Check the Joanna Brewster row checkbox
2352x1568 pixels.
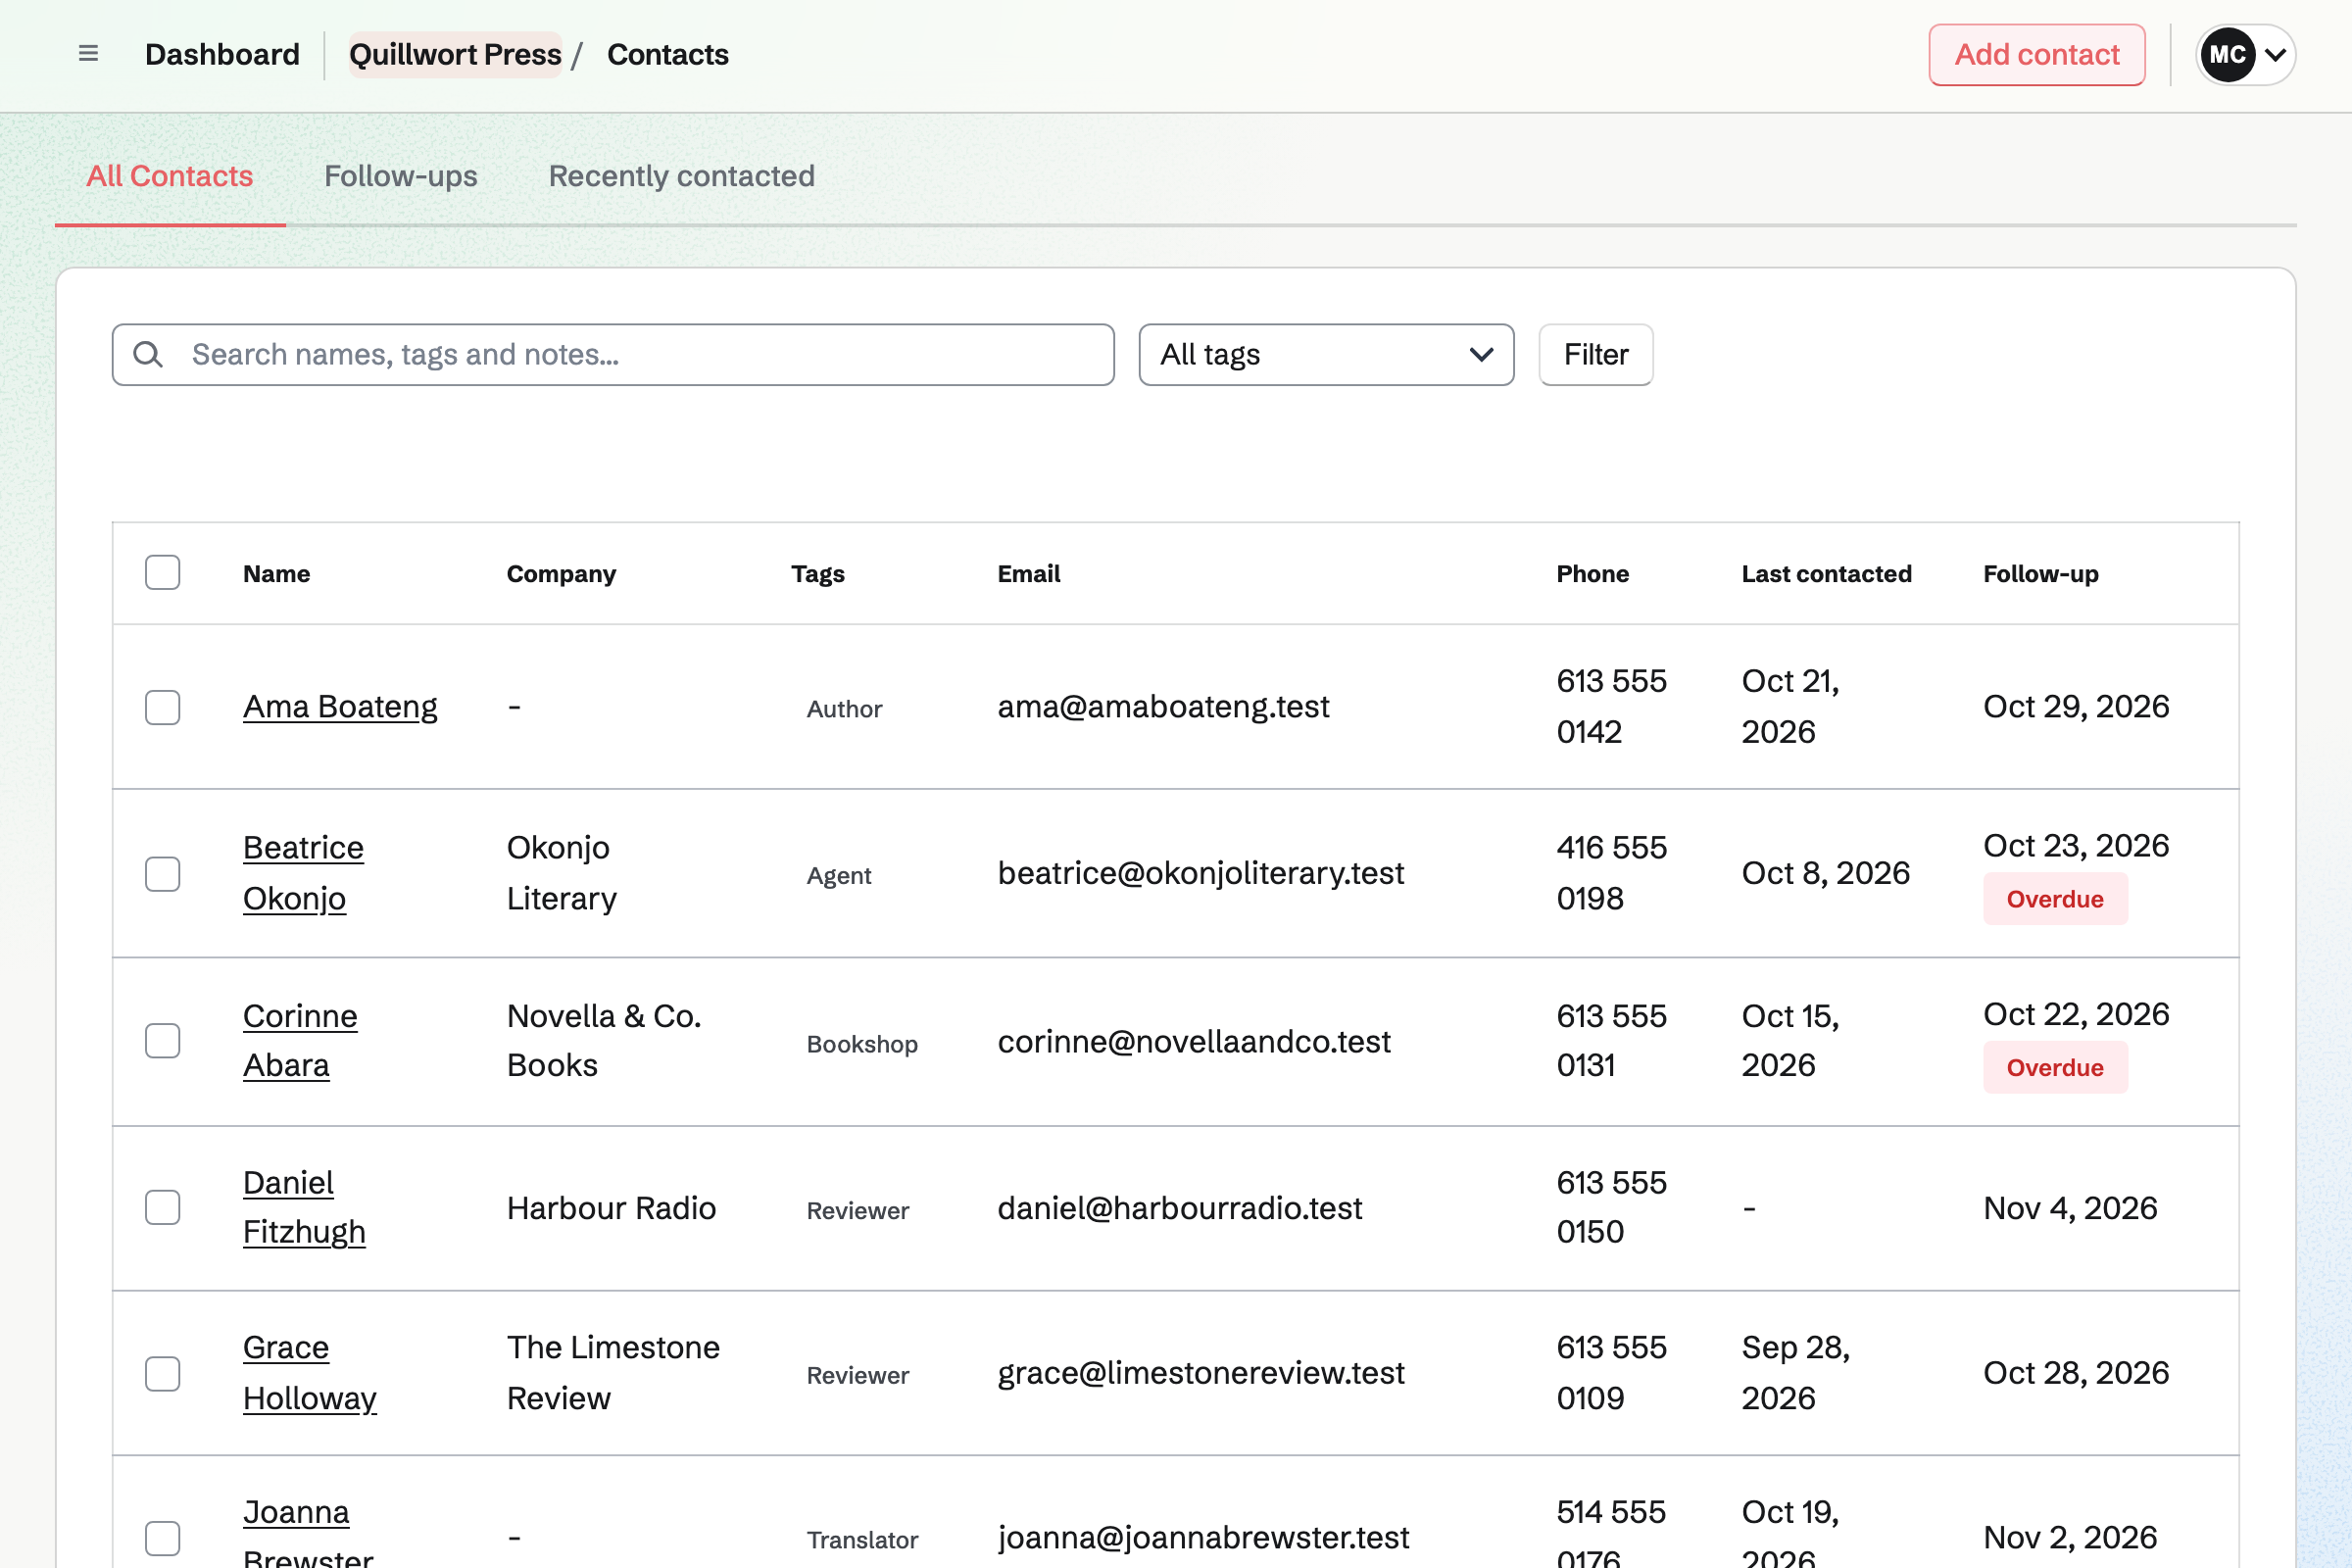[x=162, y=1538]
